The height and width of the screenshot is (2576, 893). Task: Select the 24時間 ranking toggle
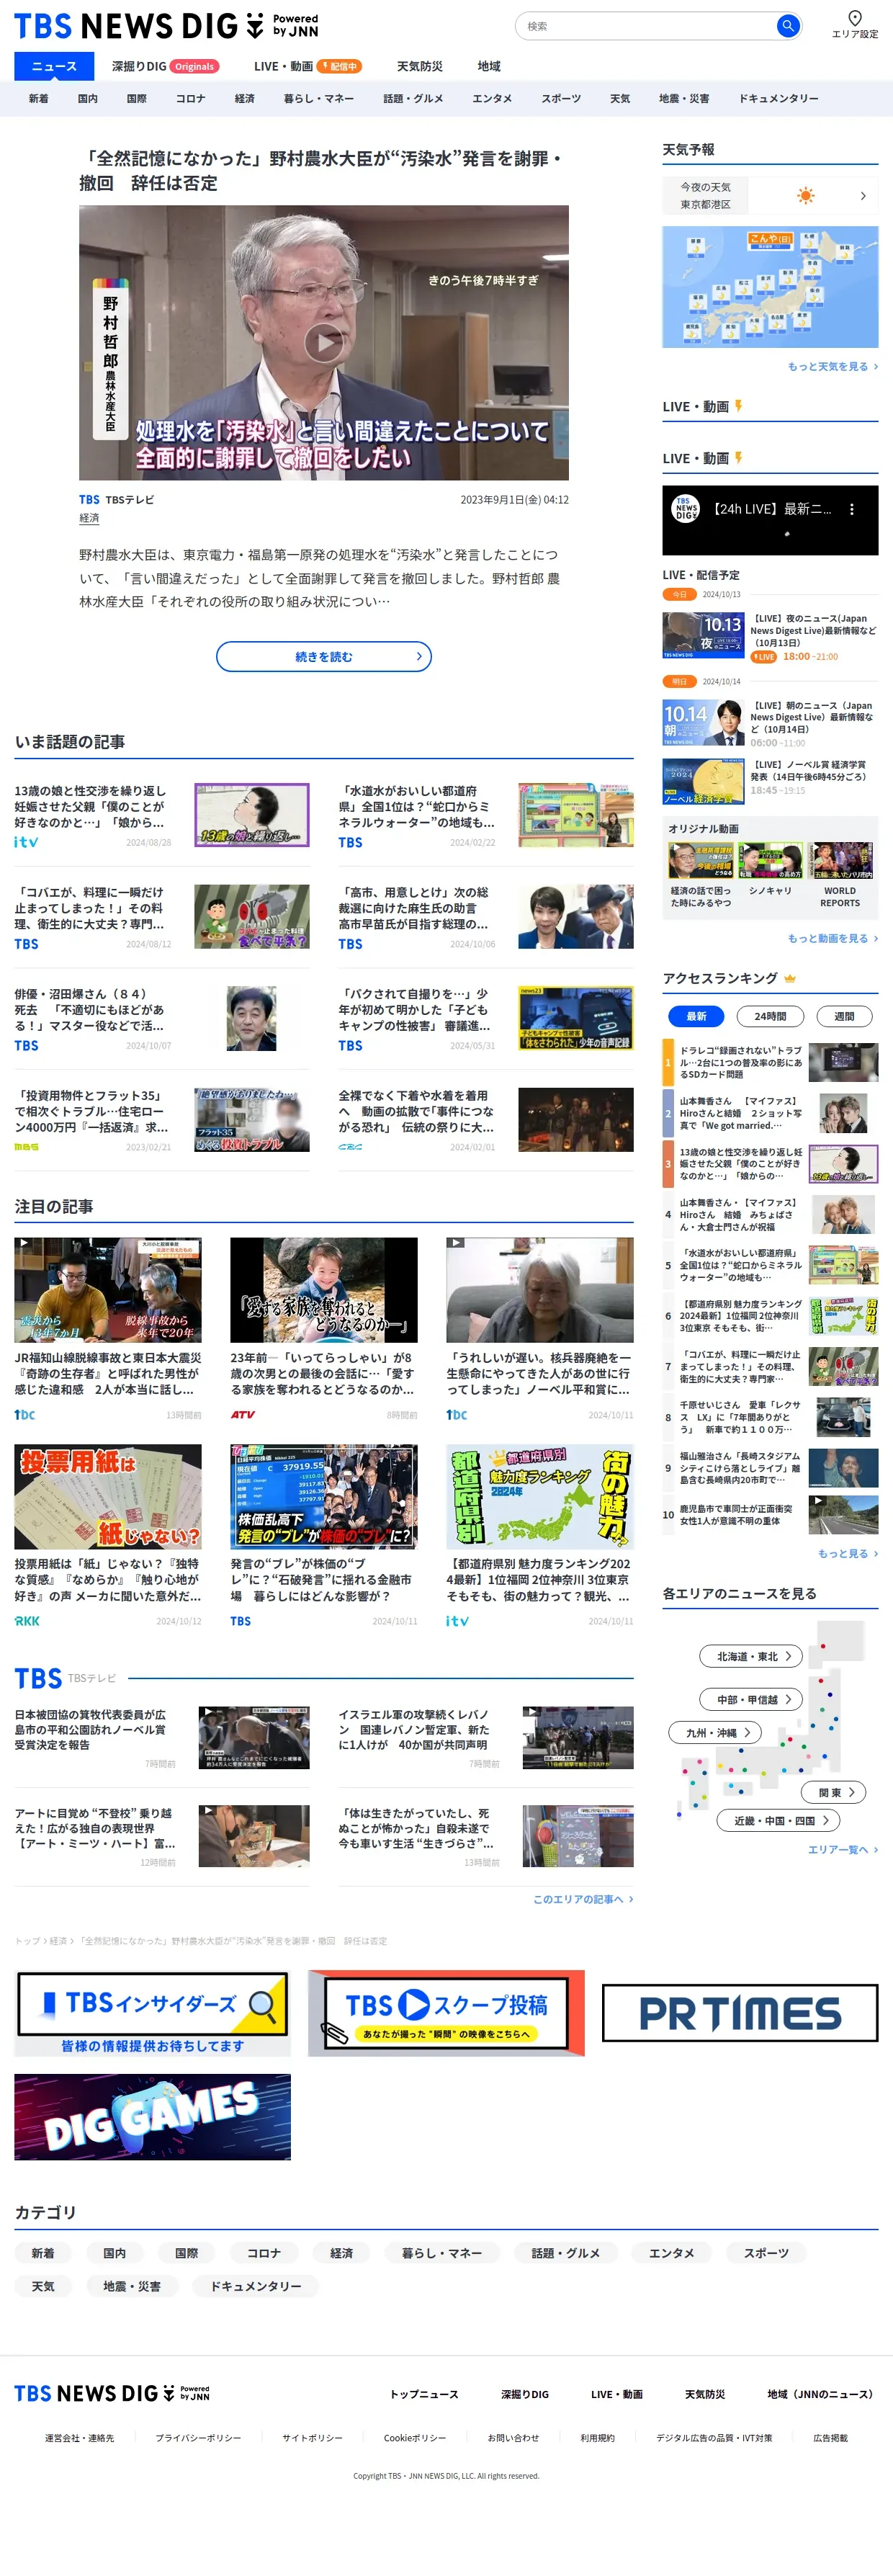tap(770, 1016)
